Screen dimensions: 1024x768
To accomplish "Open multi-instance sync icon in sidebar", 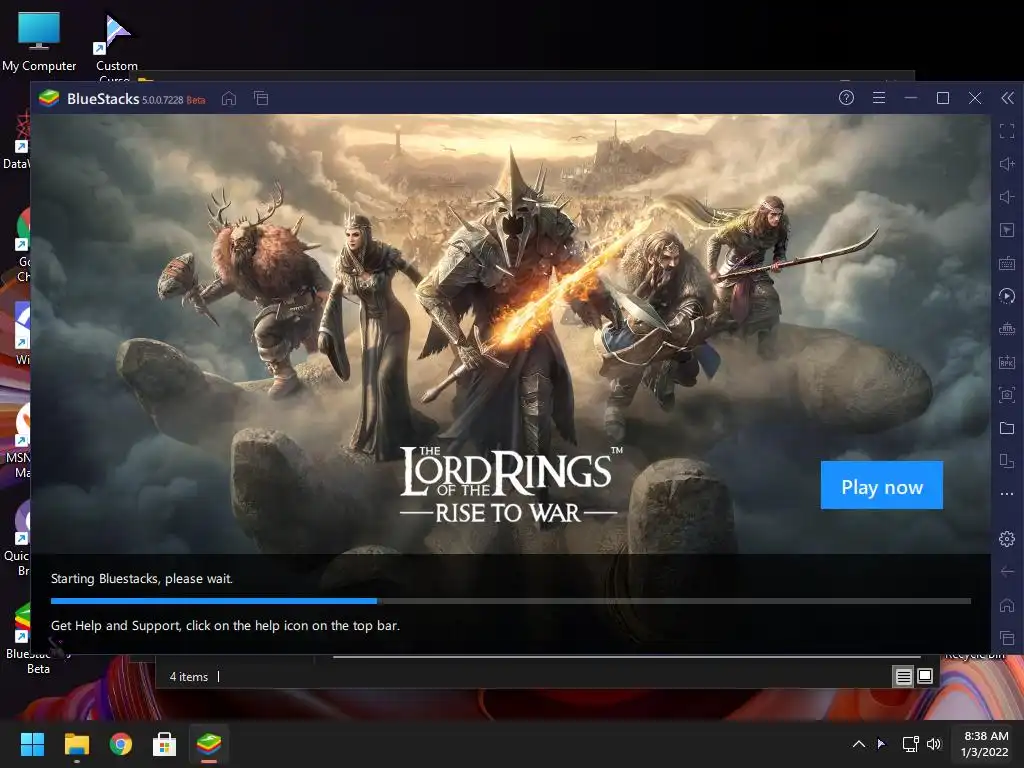I will tap(1007, 329).
